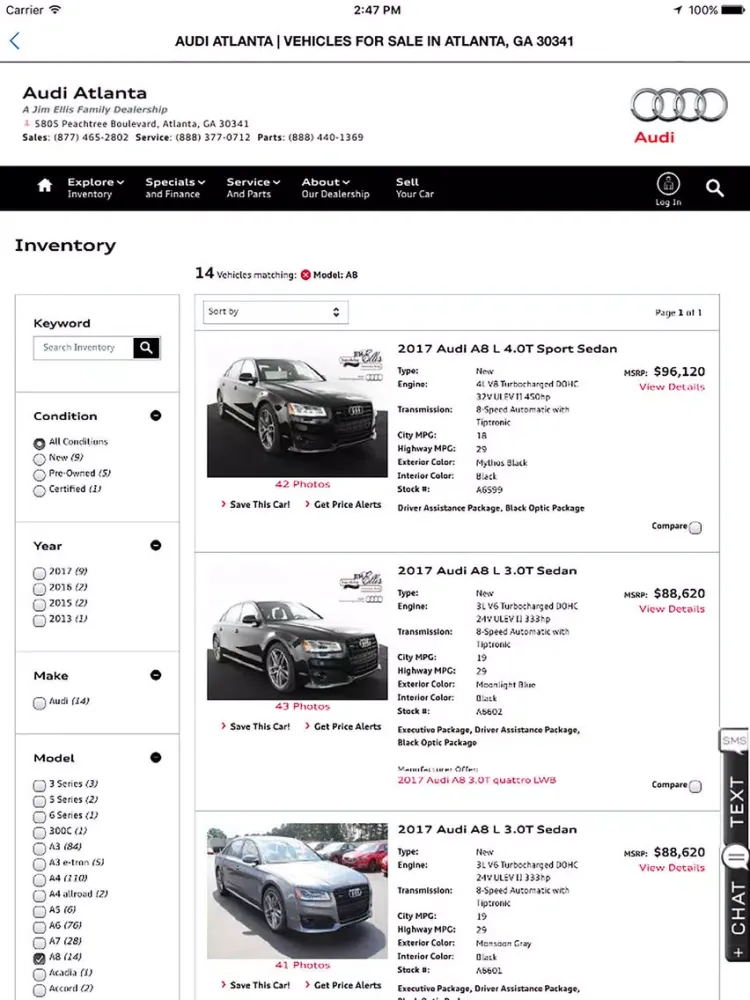Collapse the Condition filter section
750x1000 pixels.
pyautogui.click(x=156, y=416)
